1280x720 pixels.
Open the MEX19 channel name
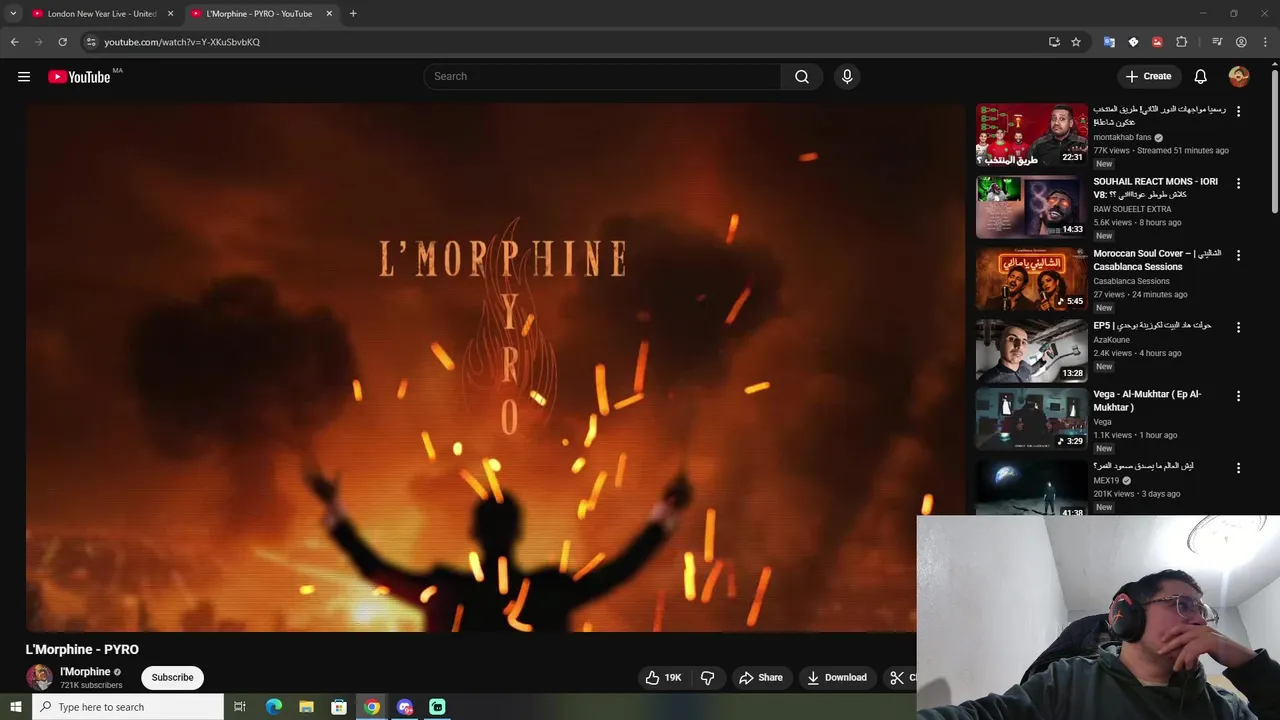[x=1106, y=481]
